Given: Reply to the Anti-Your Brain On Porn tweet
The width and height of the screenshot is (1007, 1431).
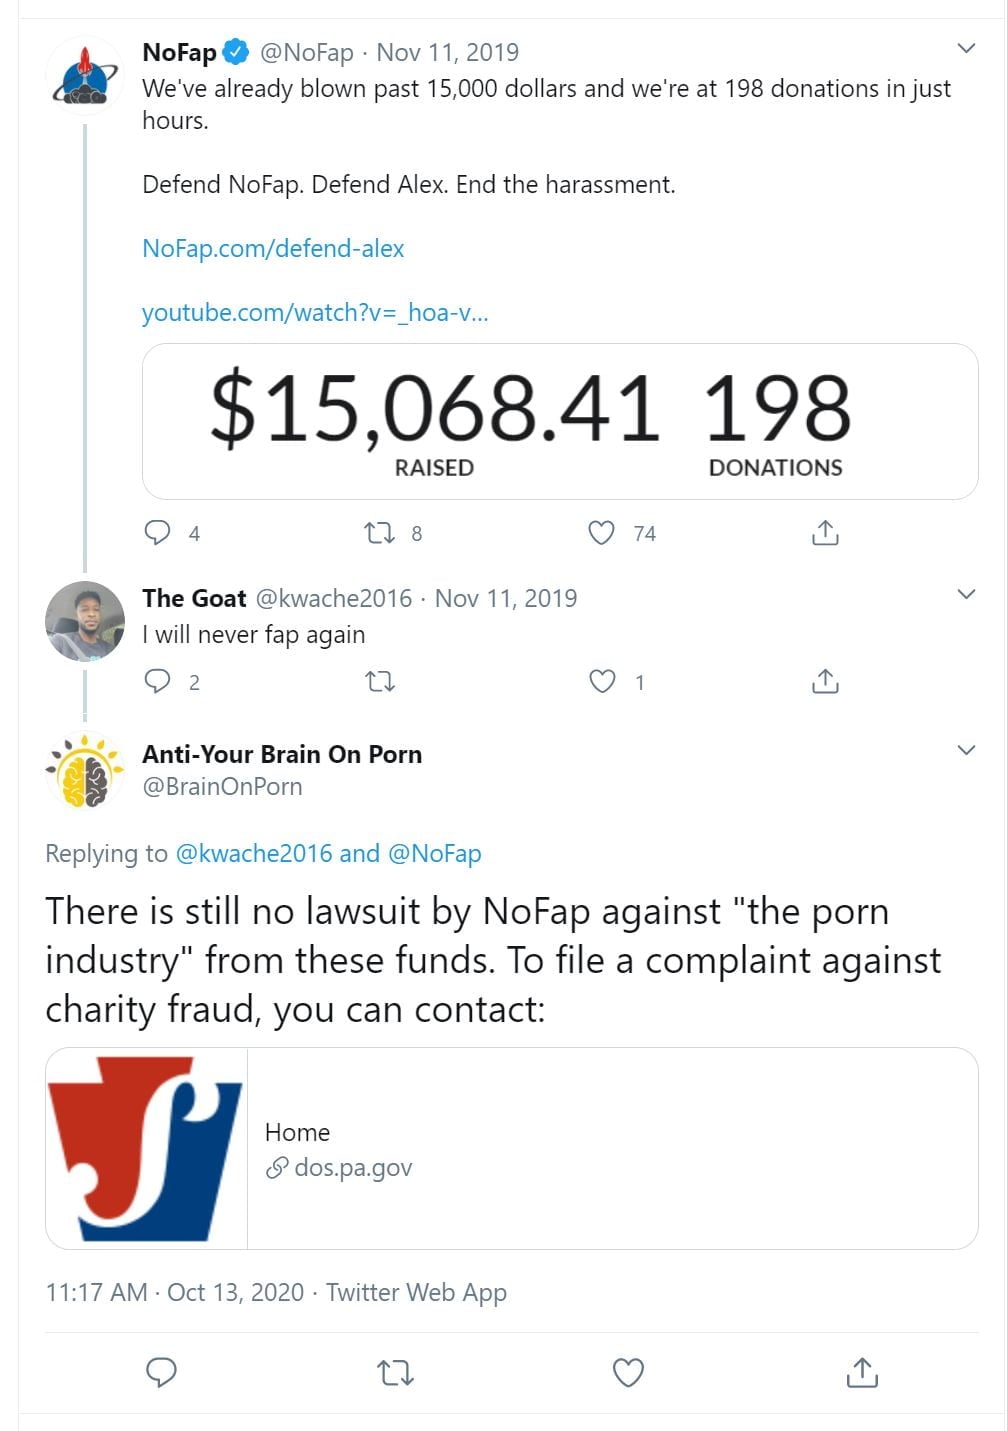Looking at the screenshot, I should coord(161,1373).
